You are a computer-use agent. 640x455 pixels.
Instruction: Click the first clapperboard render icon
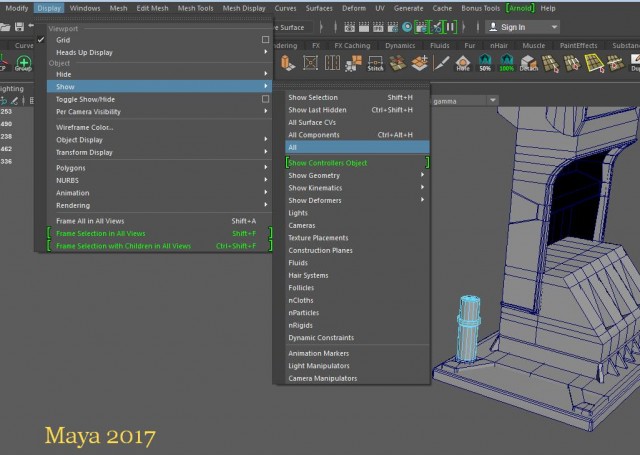349,27
